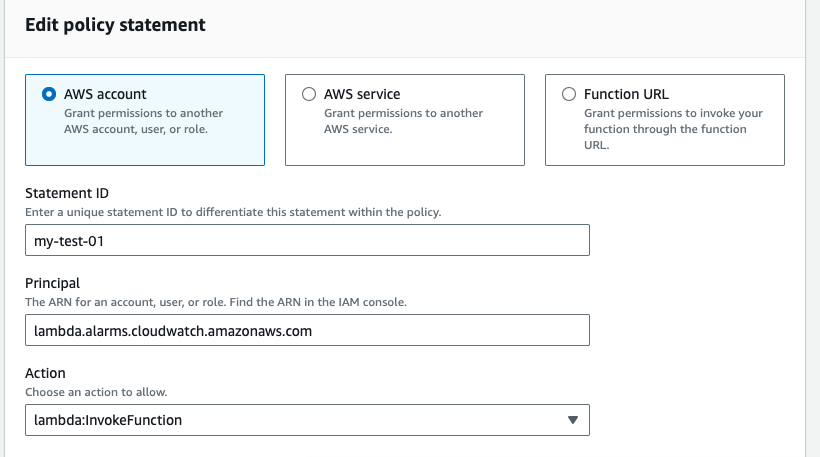Click the 'invoke your function through the function URL' description
The height and width of the screenshot is (457, 820).
point(673,129)
